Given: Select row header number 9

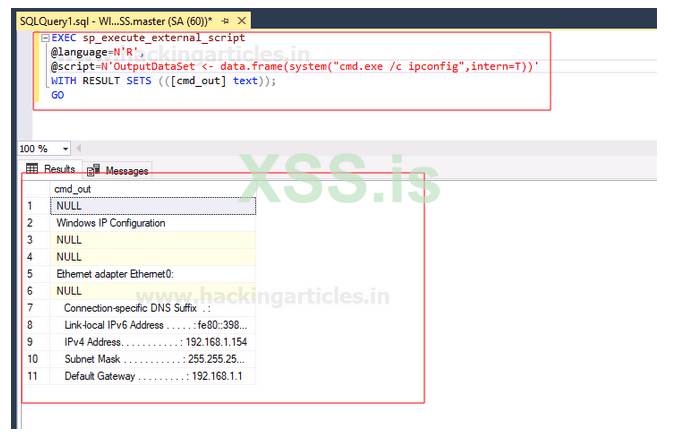Looking at the screenshot, I should point(36,342).
